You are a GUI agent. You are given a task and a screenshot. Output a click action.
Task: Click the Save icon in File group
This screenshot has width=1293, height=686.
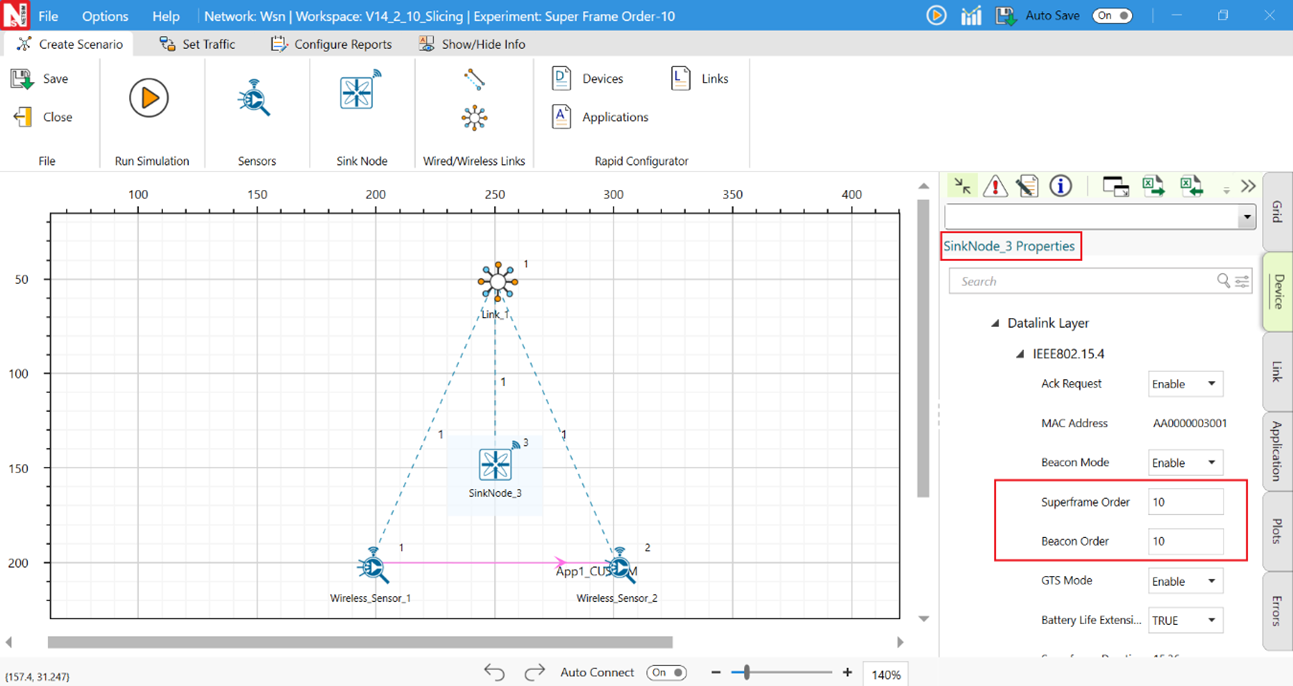click(22, 79)
